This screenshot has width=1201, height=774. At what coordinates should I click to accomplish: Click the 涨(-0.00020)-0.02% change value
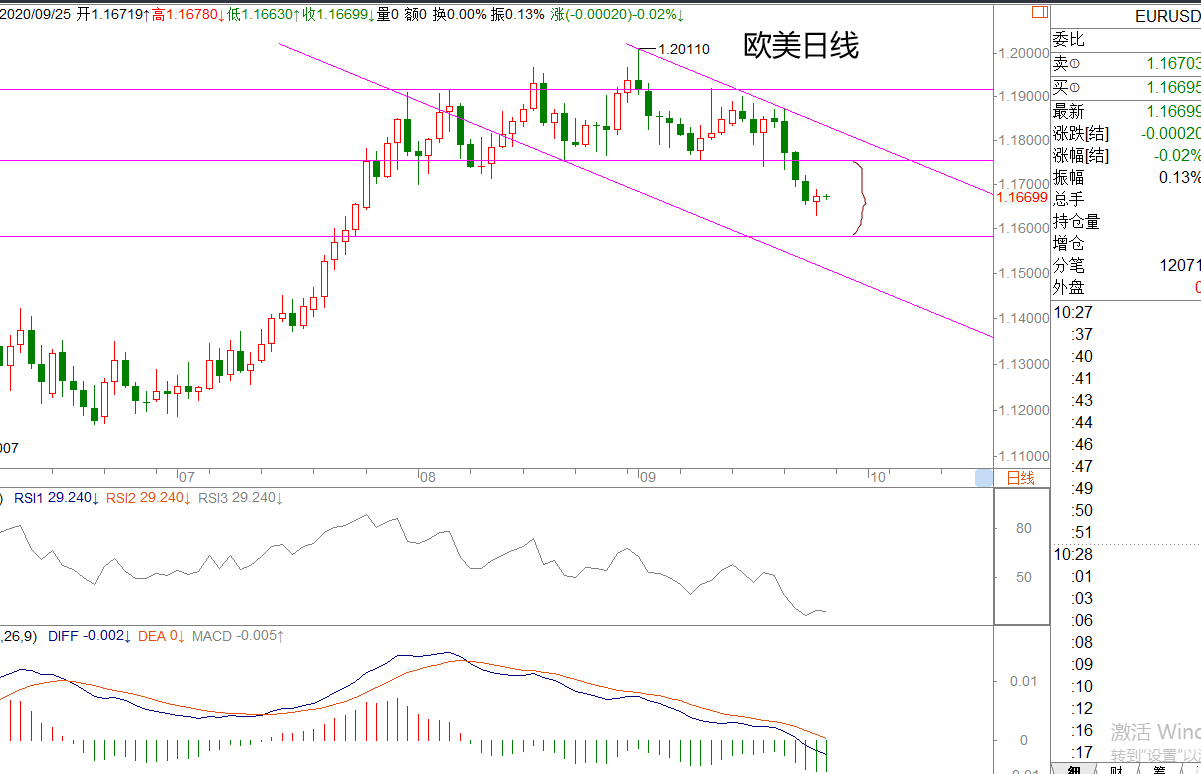(617, 15)
